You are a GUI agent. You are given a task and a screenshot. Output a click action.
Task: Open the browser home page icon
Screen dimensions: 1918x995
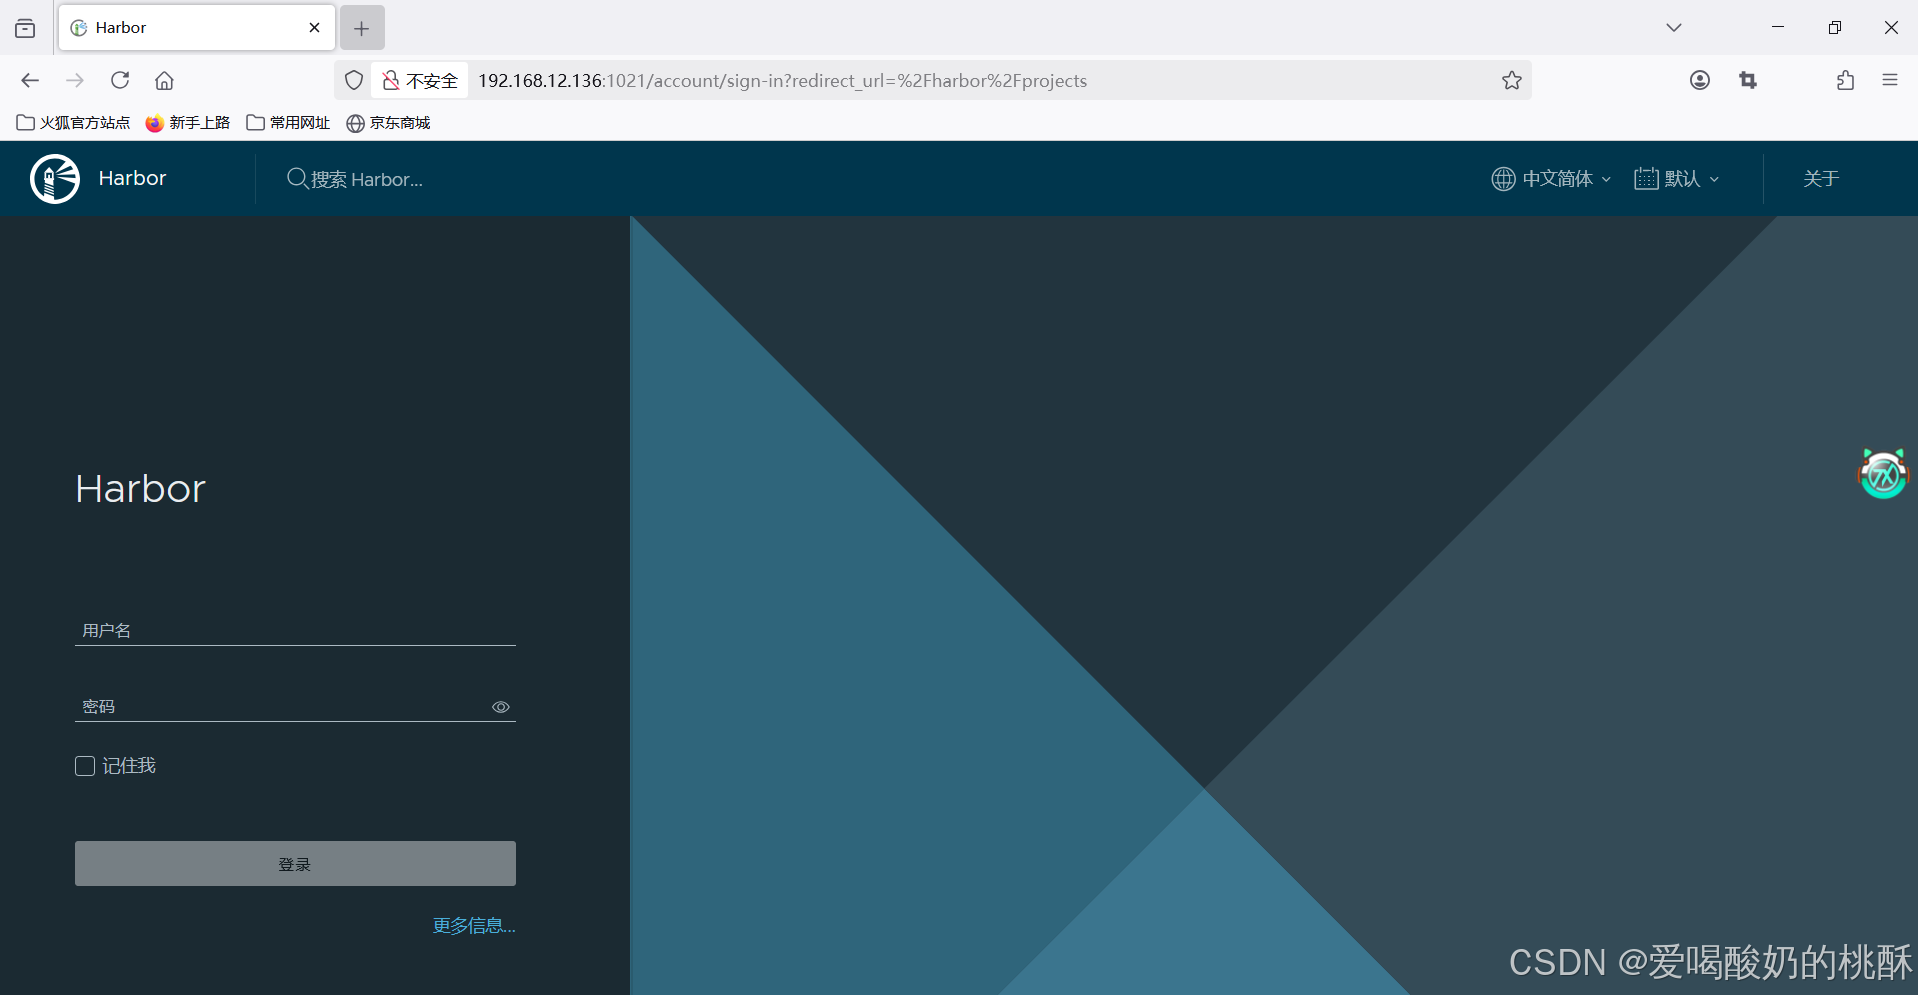[x=165, y=80]
